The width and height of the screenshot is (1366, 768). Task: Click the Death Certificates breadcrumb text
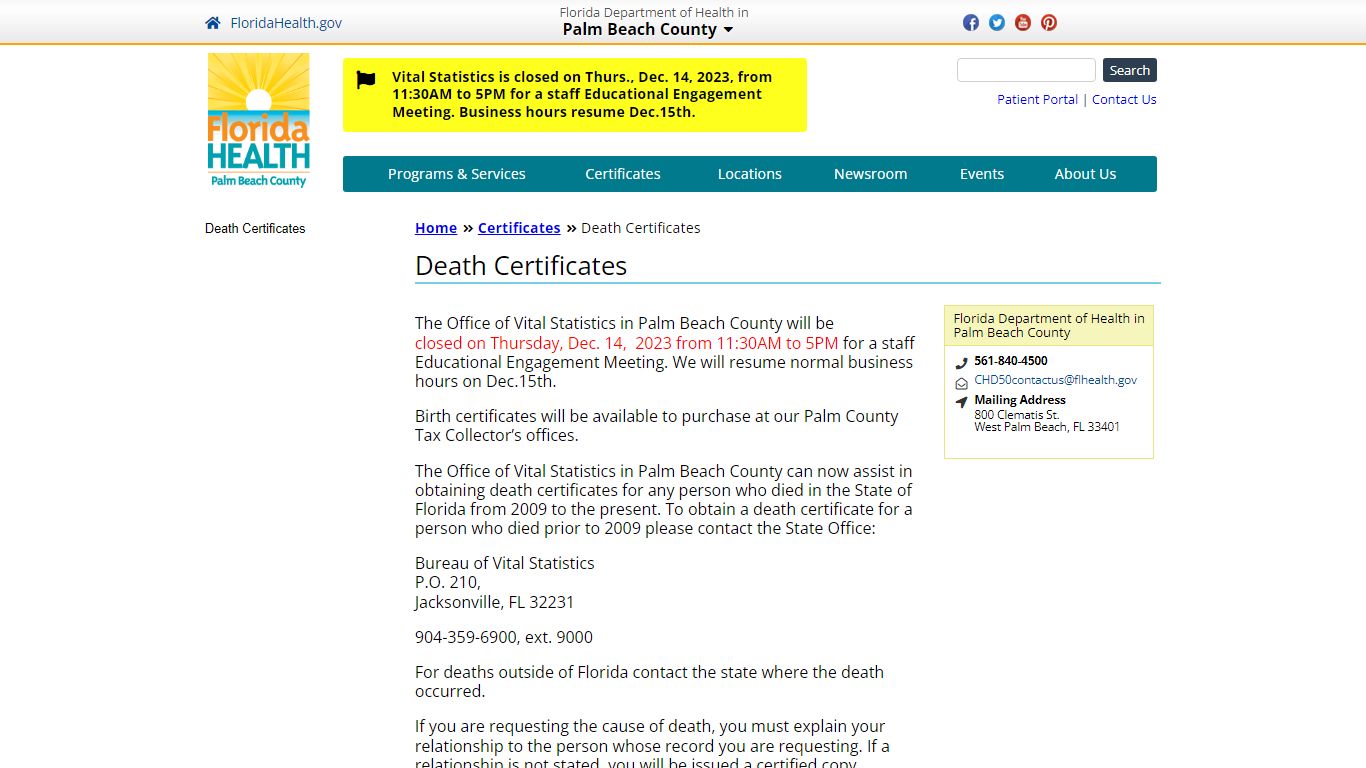(x=641, y=228)
